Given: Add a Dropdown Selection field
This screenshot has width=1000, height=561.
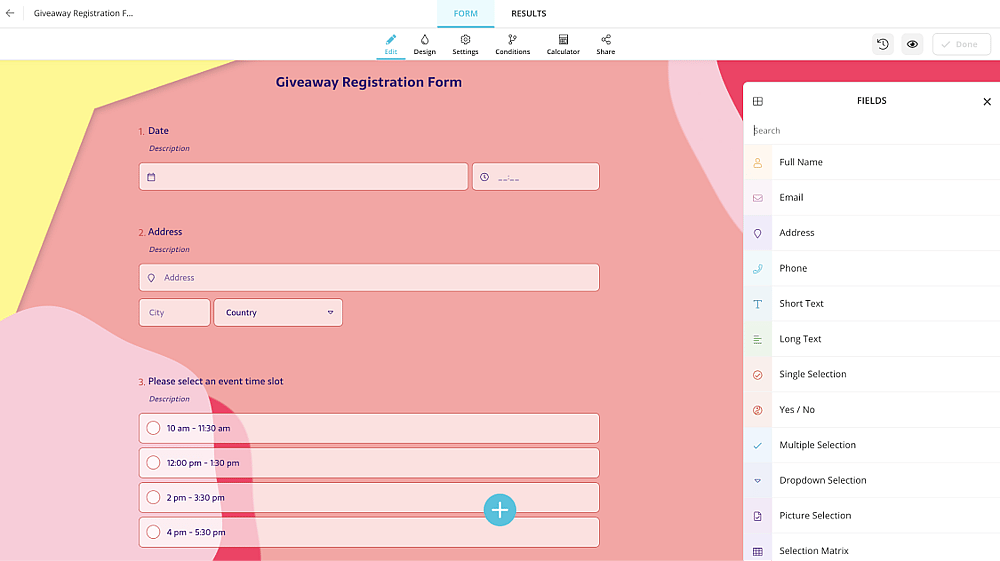Looking at the screenshot, I should click(x=871, y=480).
